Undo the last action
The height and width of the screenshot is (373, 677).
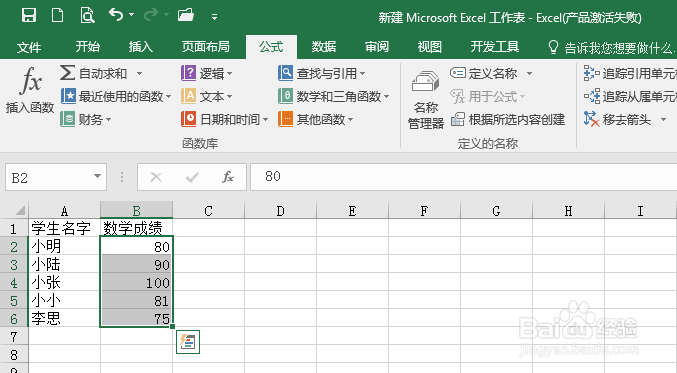(115, 15)
